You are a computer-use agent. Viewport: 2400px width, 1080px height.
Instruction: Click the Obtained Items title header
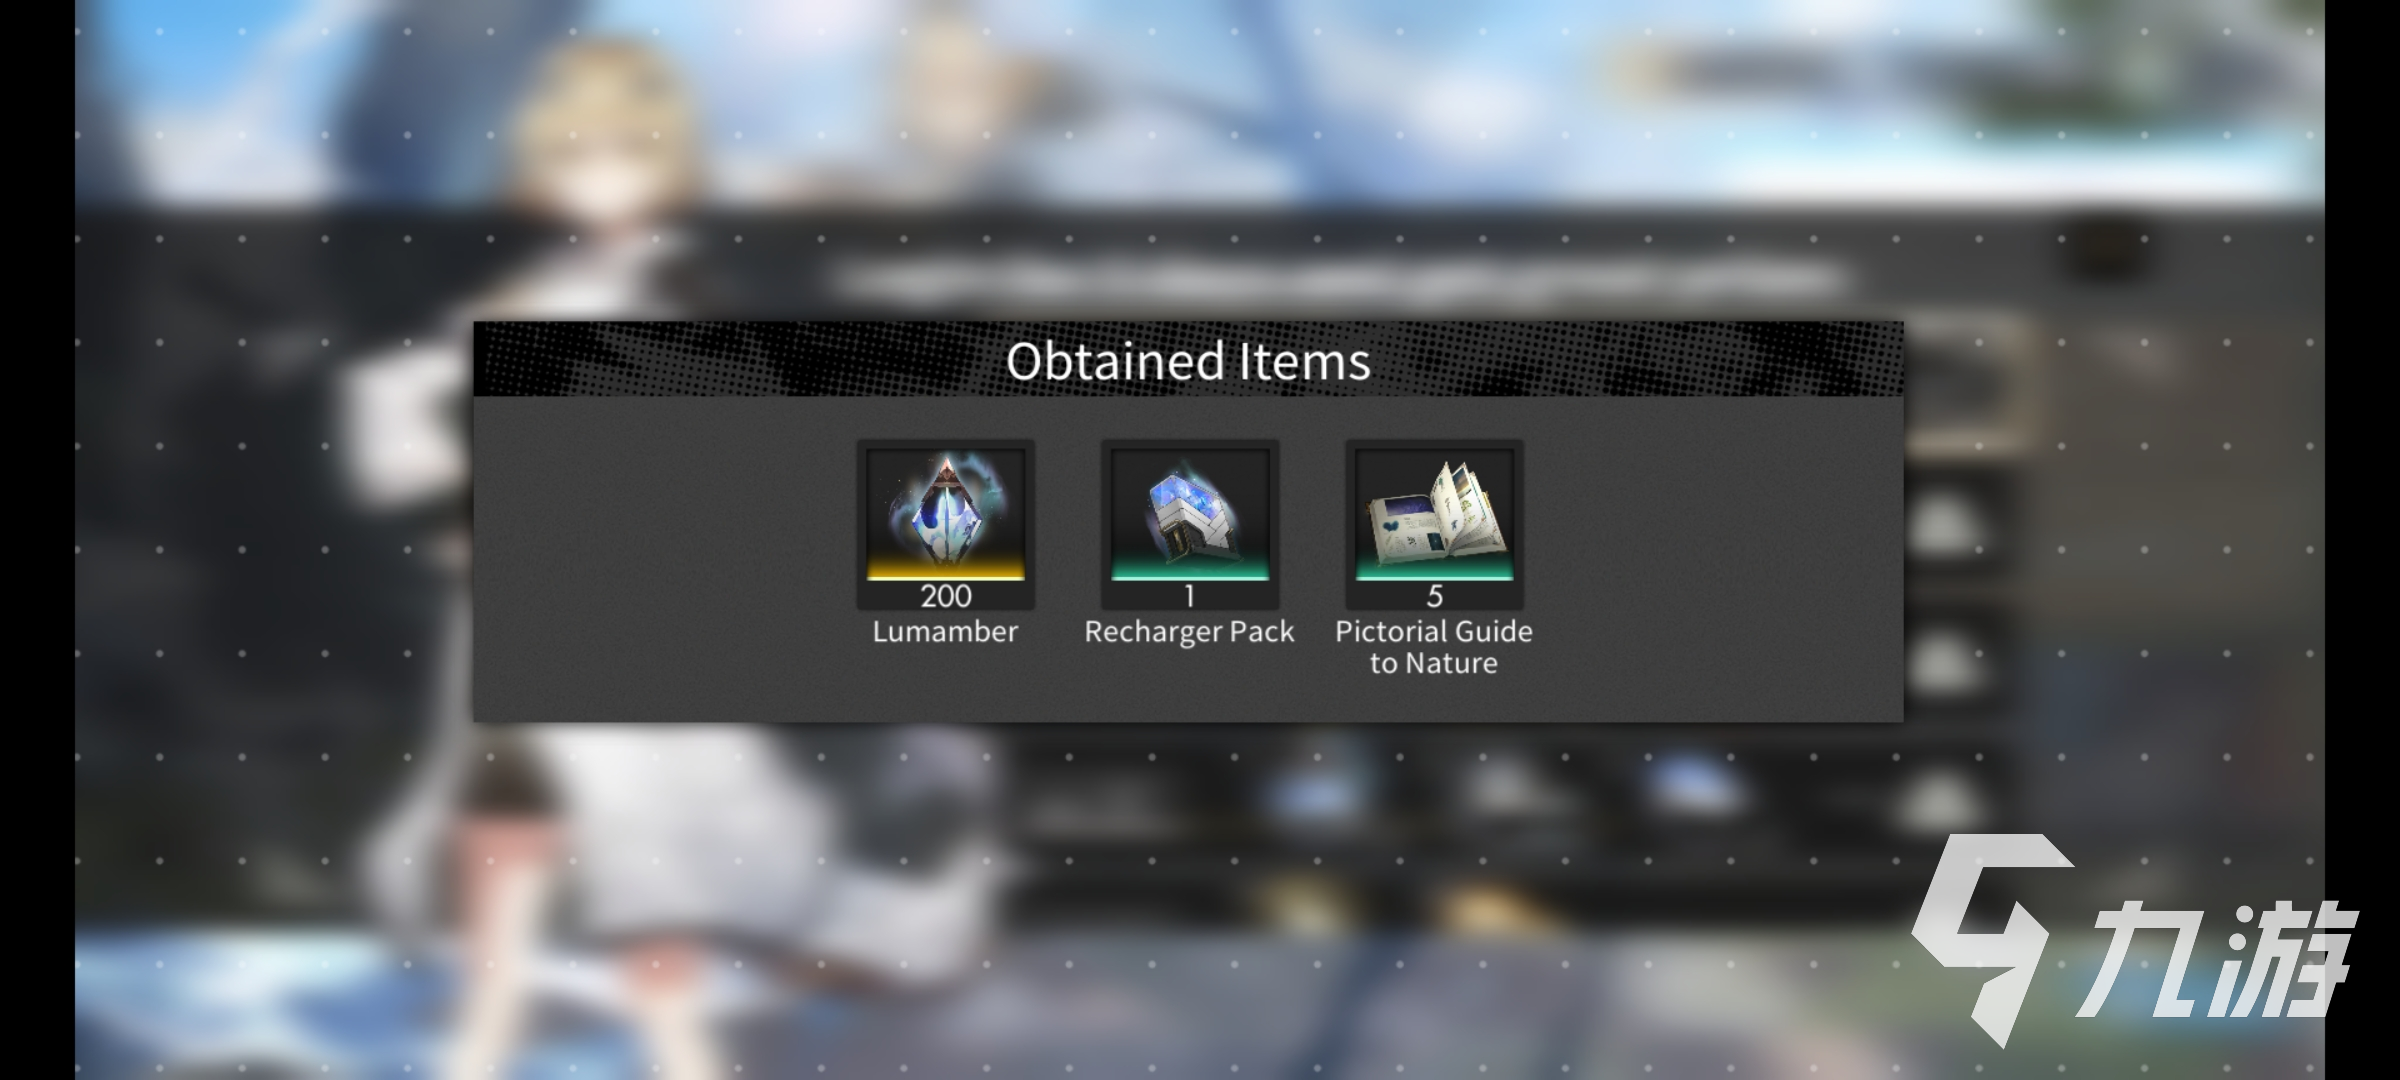(x=1188, y=360)
